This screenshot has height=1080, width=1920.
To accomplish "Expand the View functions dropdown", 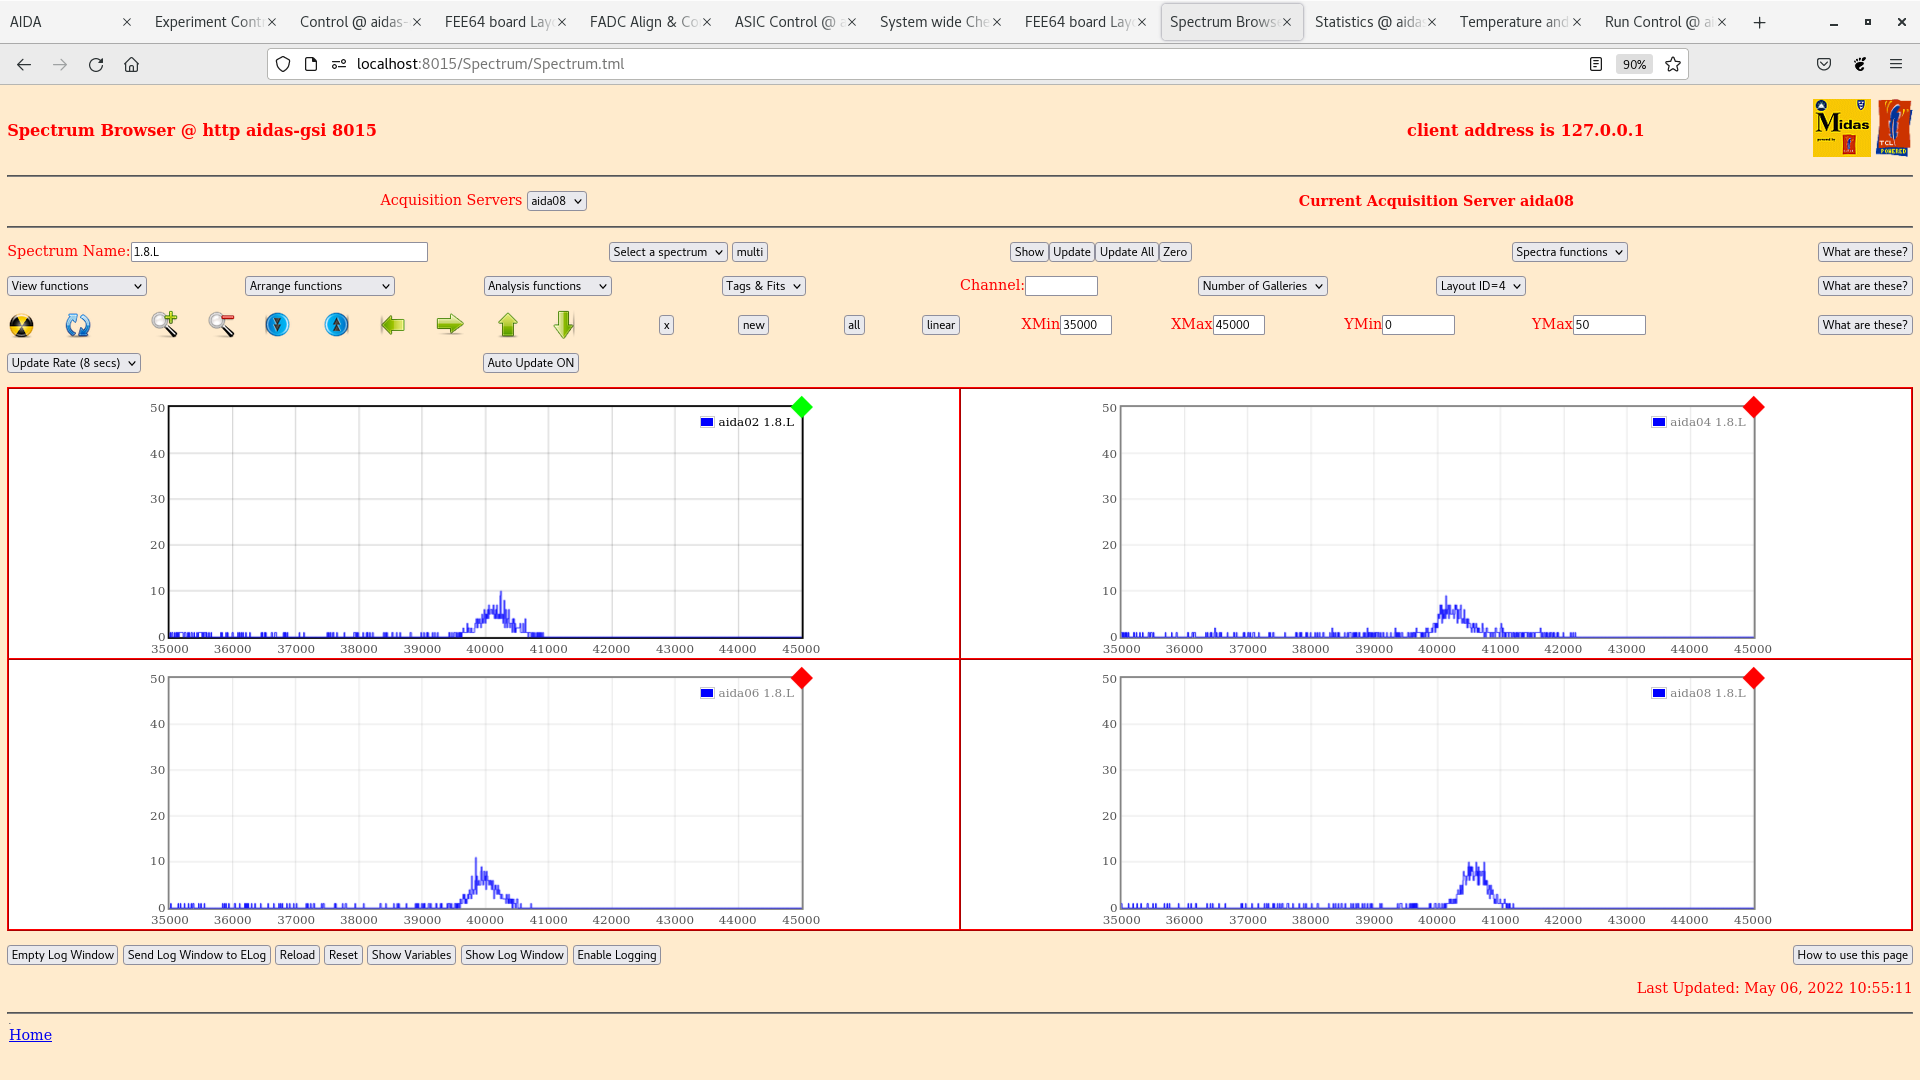I will click(x=77, y=286).
